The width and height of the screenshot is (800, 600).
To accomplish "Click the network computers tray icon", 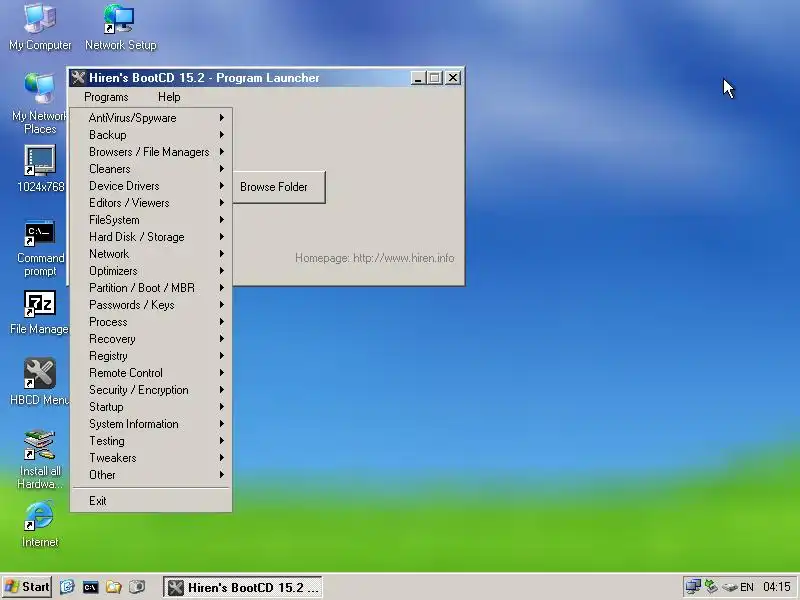I will (693, 587).
